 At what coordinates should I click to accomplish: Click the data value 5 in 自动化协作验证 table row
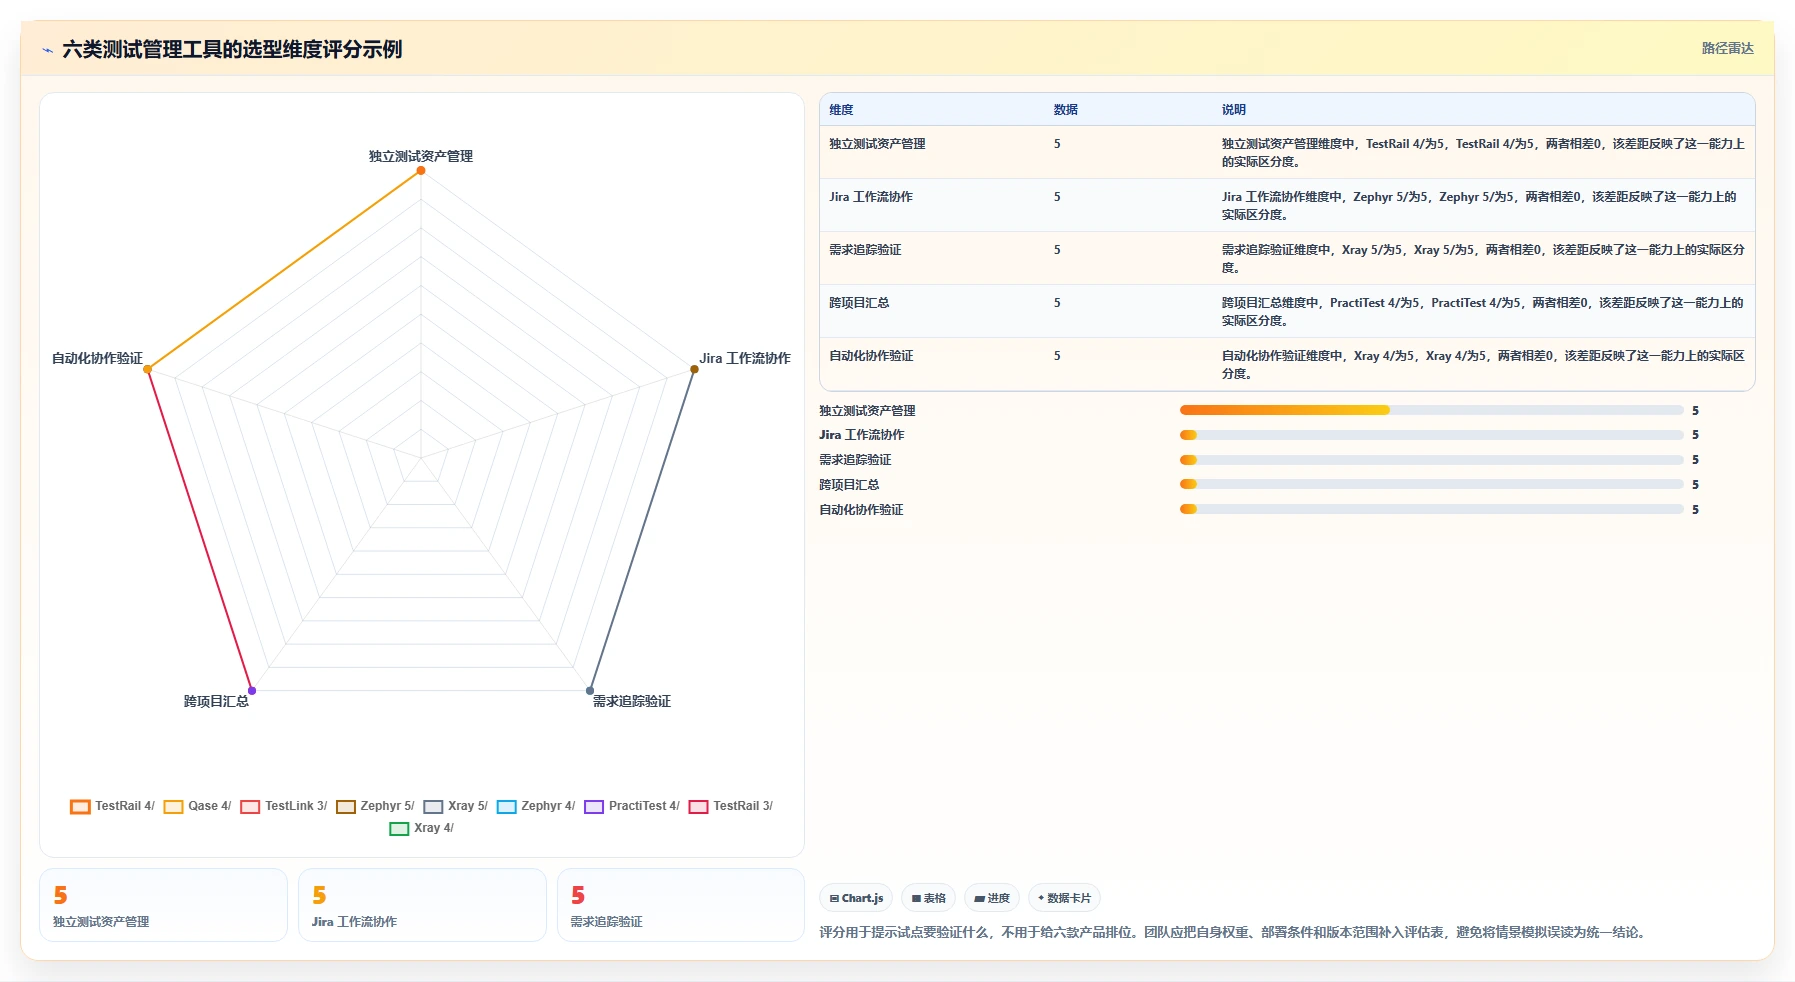[x=1057, y=356]
